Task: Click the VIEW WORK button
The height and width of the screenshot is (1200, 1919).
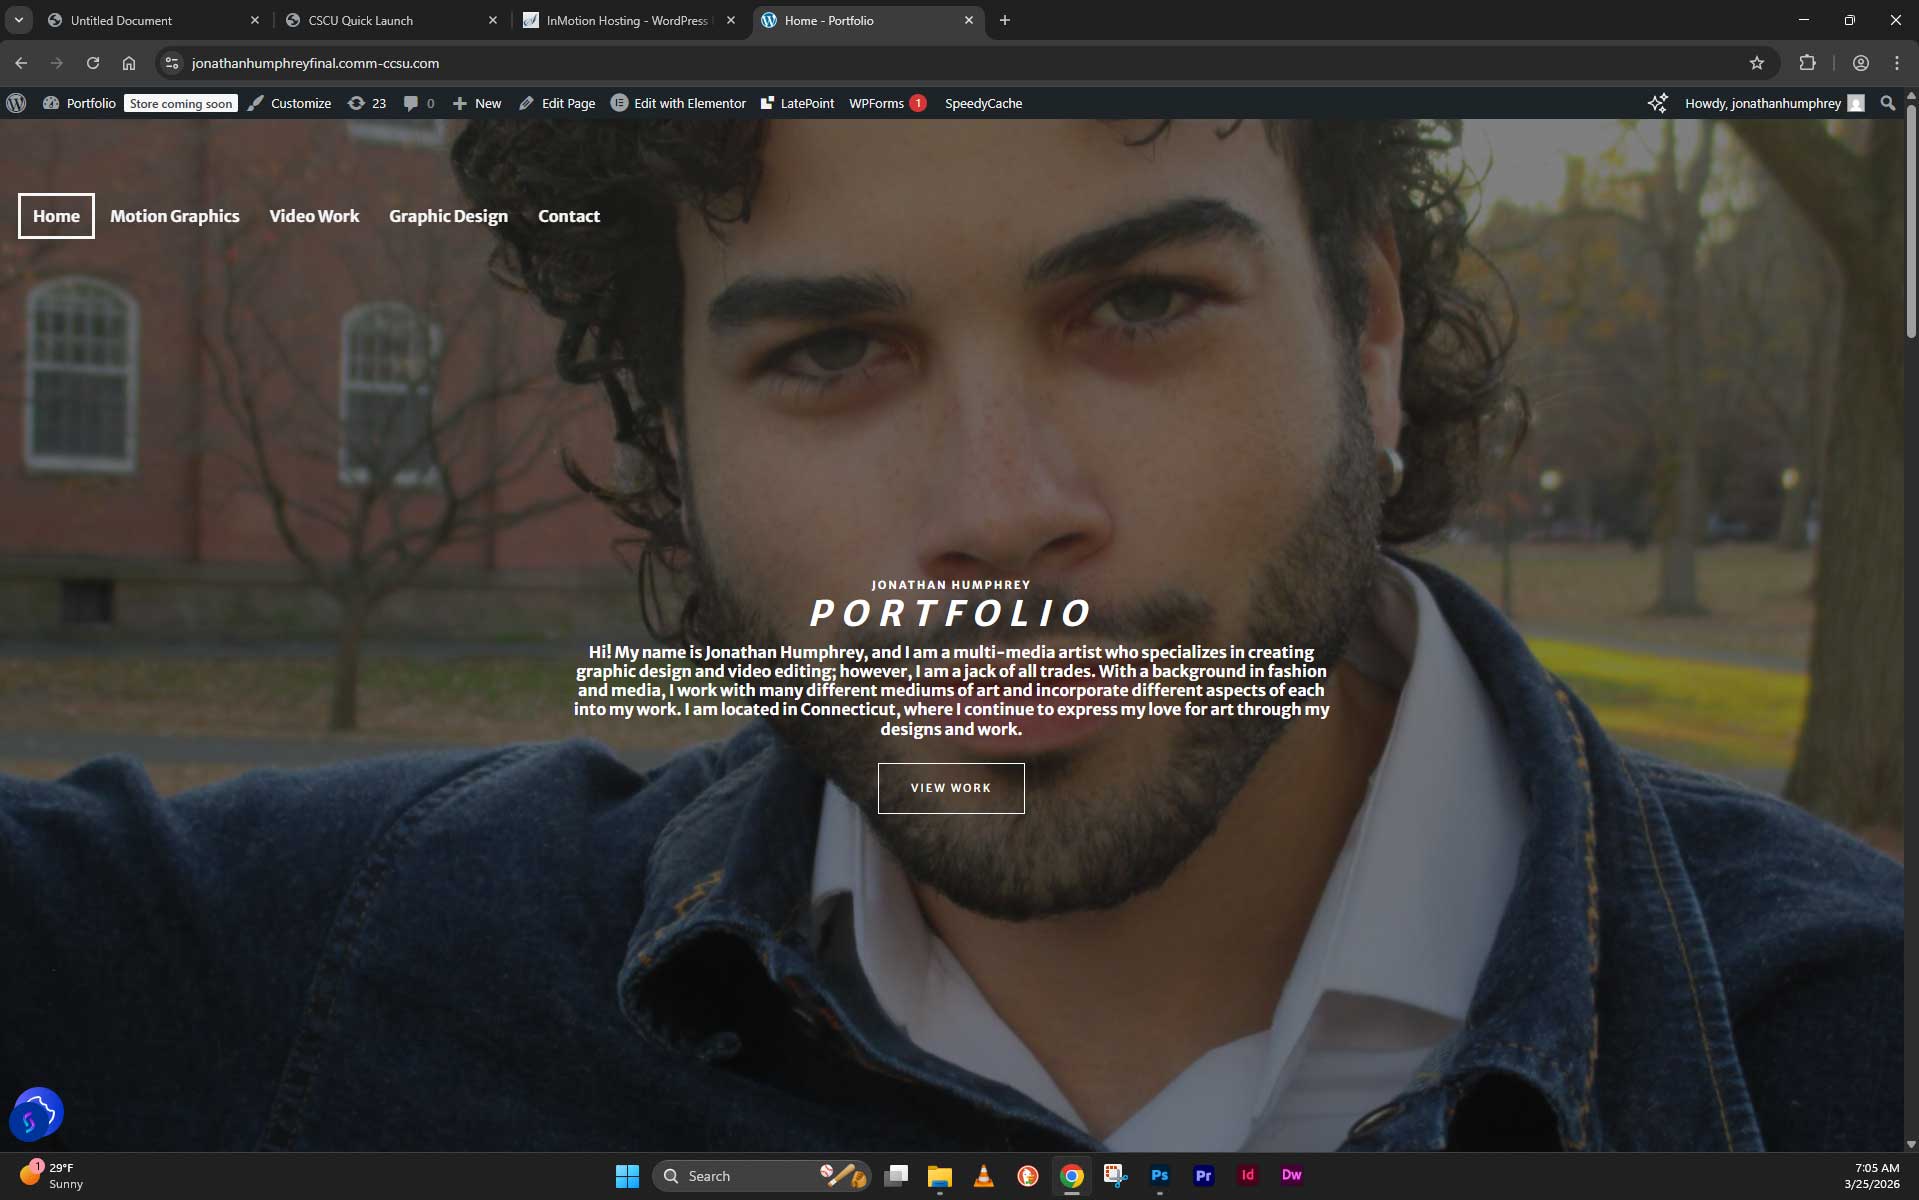Action: point(950,788)
